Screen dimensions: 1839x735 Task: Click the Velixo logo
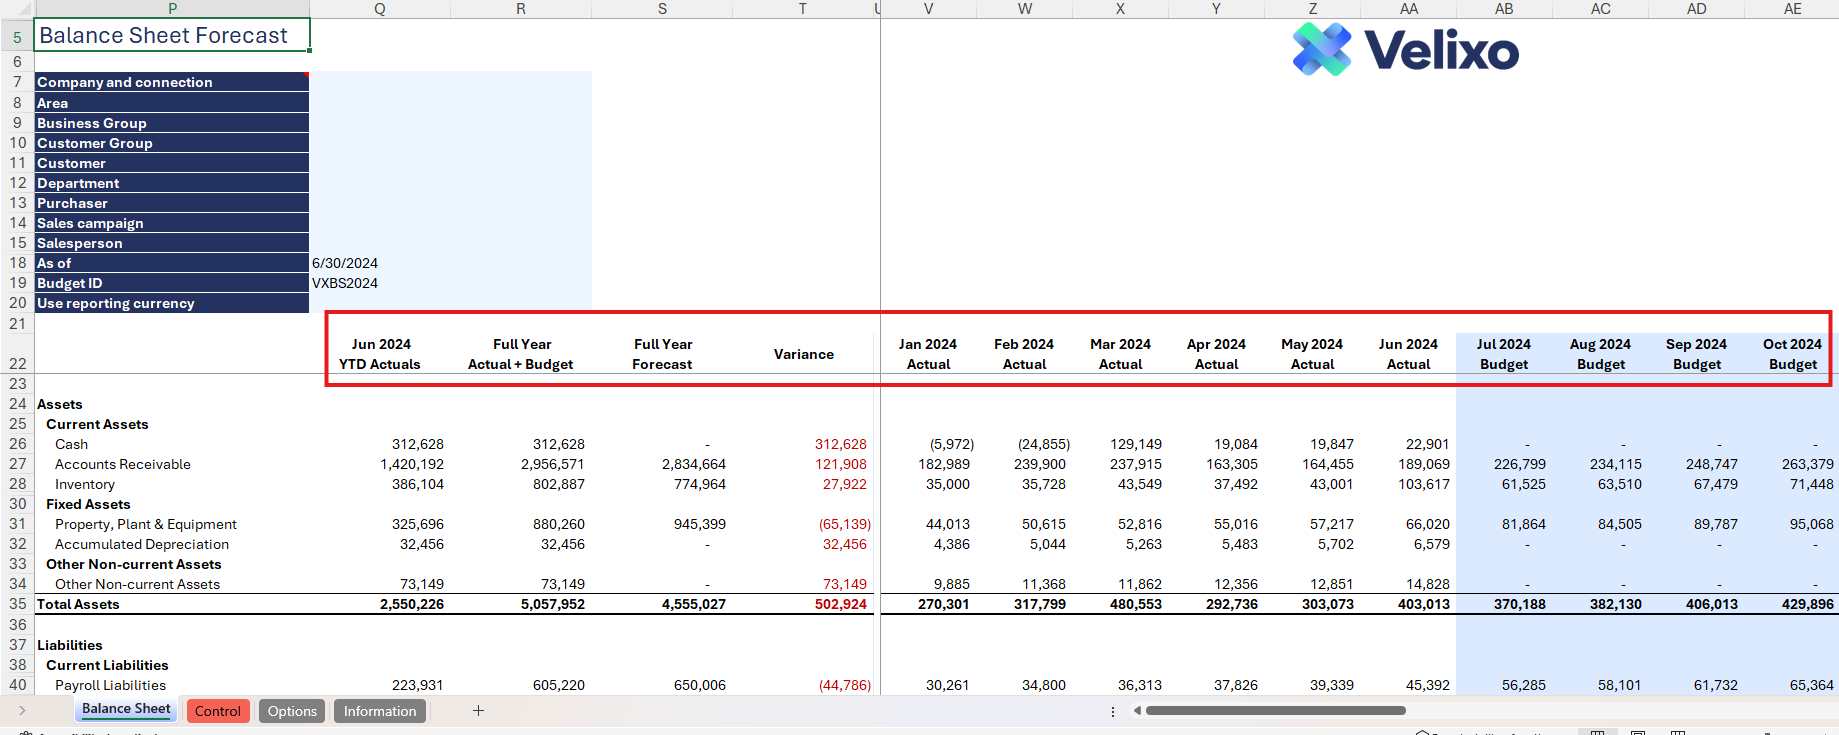point(1405,50)
